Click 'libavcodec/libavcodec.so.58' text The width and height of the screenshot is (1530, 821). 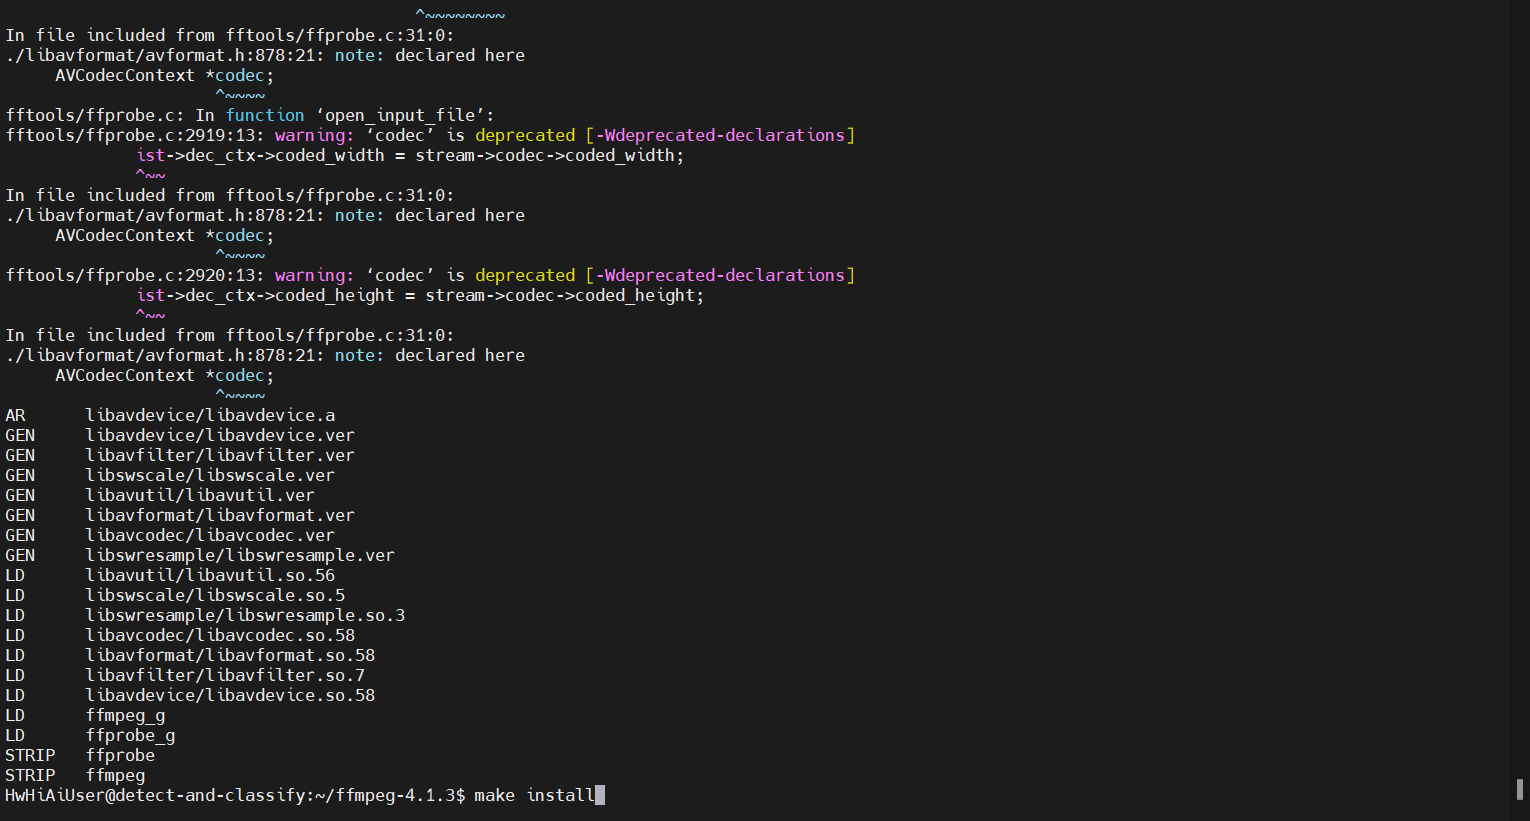pos(220,635)
